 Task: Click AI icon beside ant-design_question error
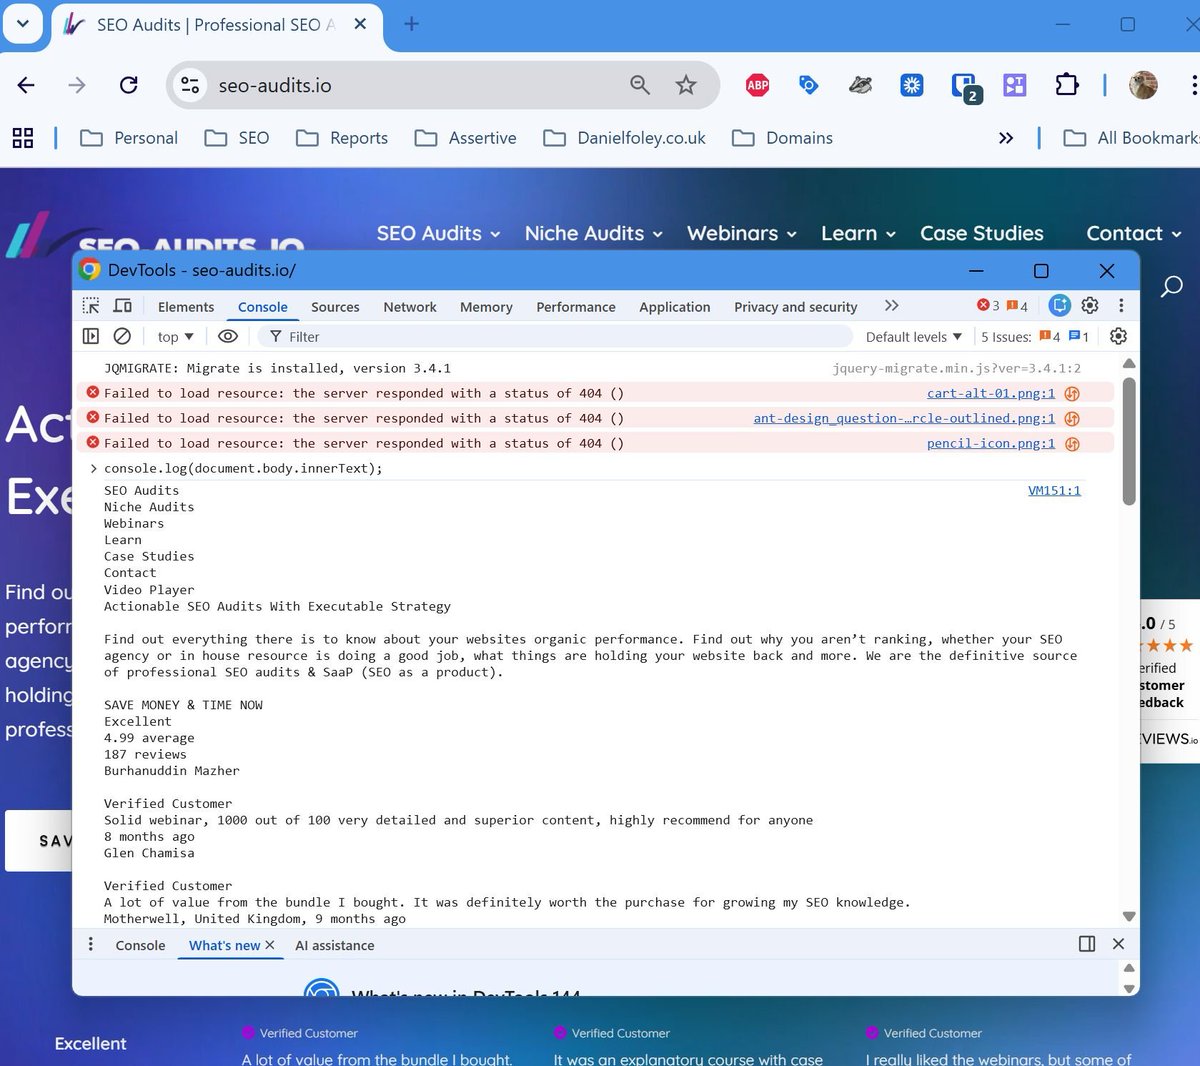[1072, 419]
